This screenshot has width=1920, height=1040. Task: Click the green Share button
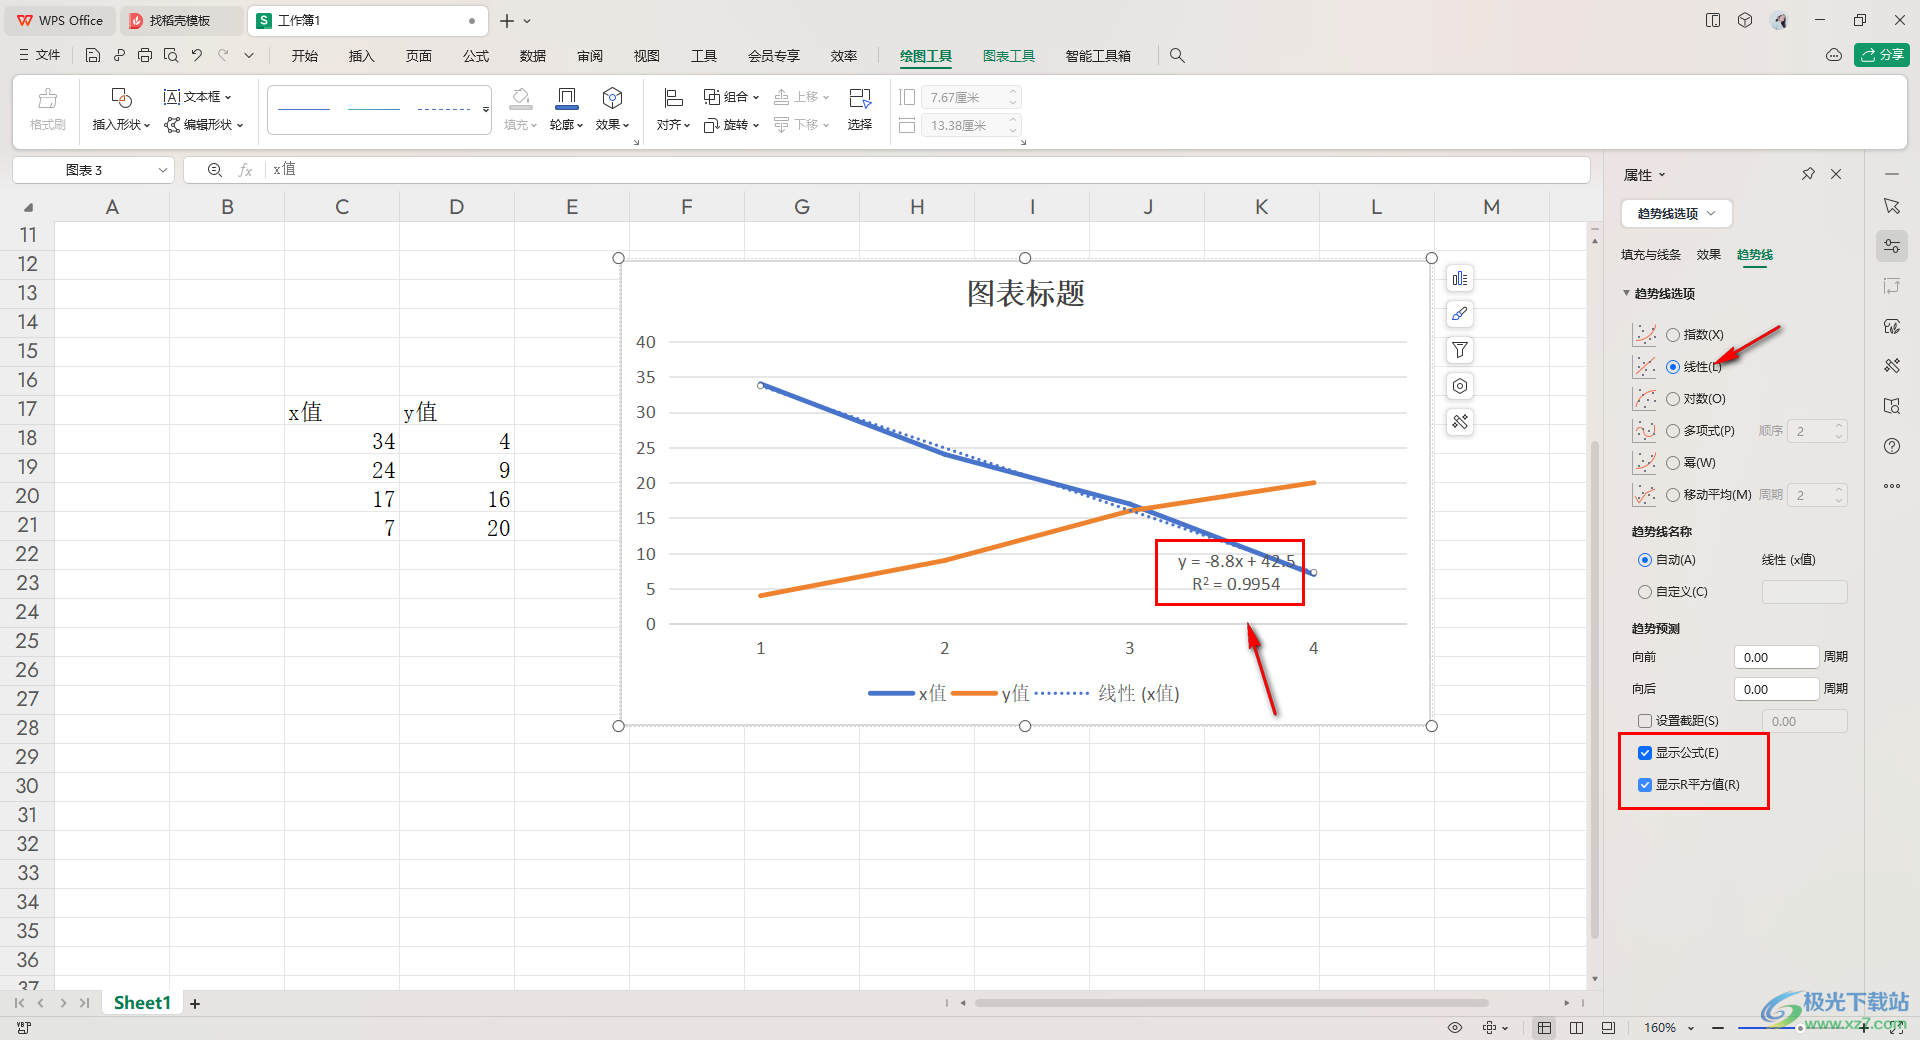tap(1881, 55)
